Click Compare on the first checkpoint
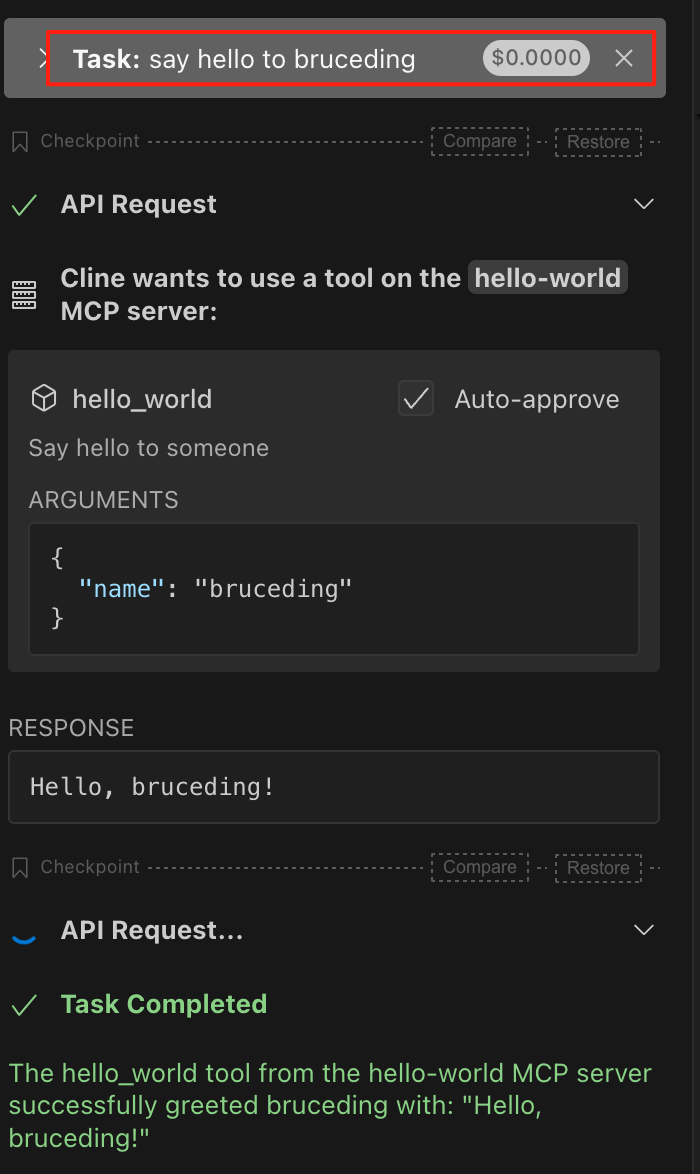Image resolution: width=700 pixels, height=1174 pixels. click(480, 141)
